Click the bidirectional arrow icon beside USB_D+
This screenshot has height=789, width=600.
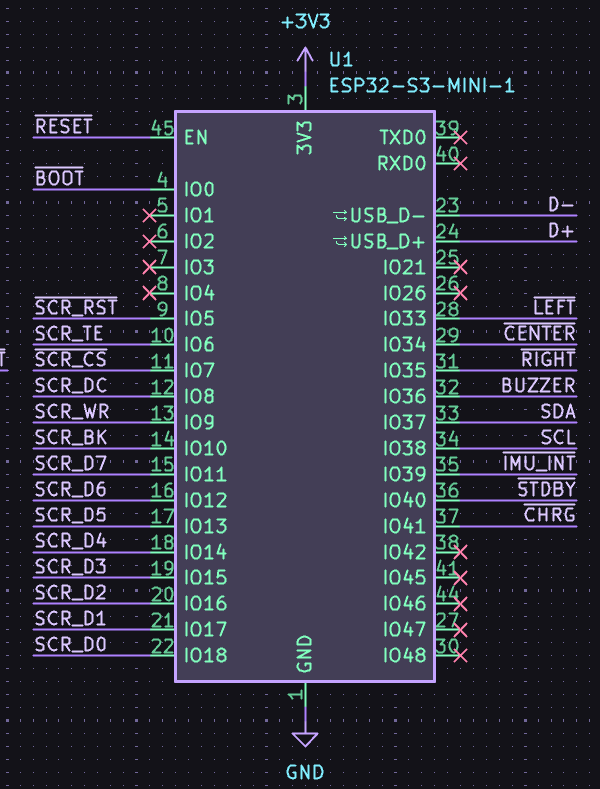click(x=341, y=242)
